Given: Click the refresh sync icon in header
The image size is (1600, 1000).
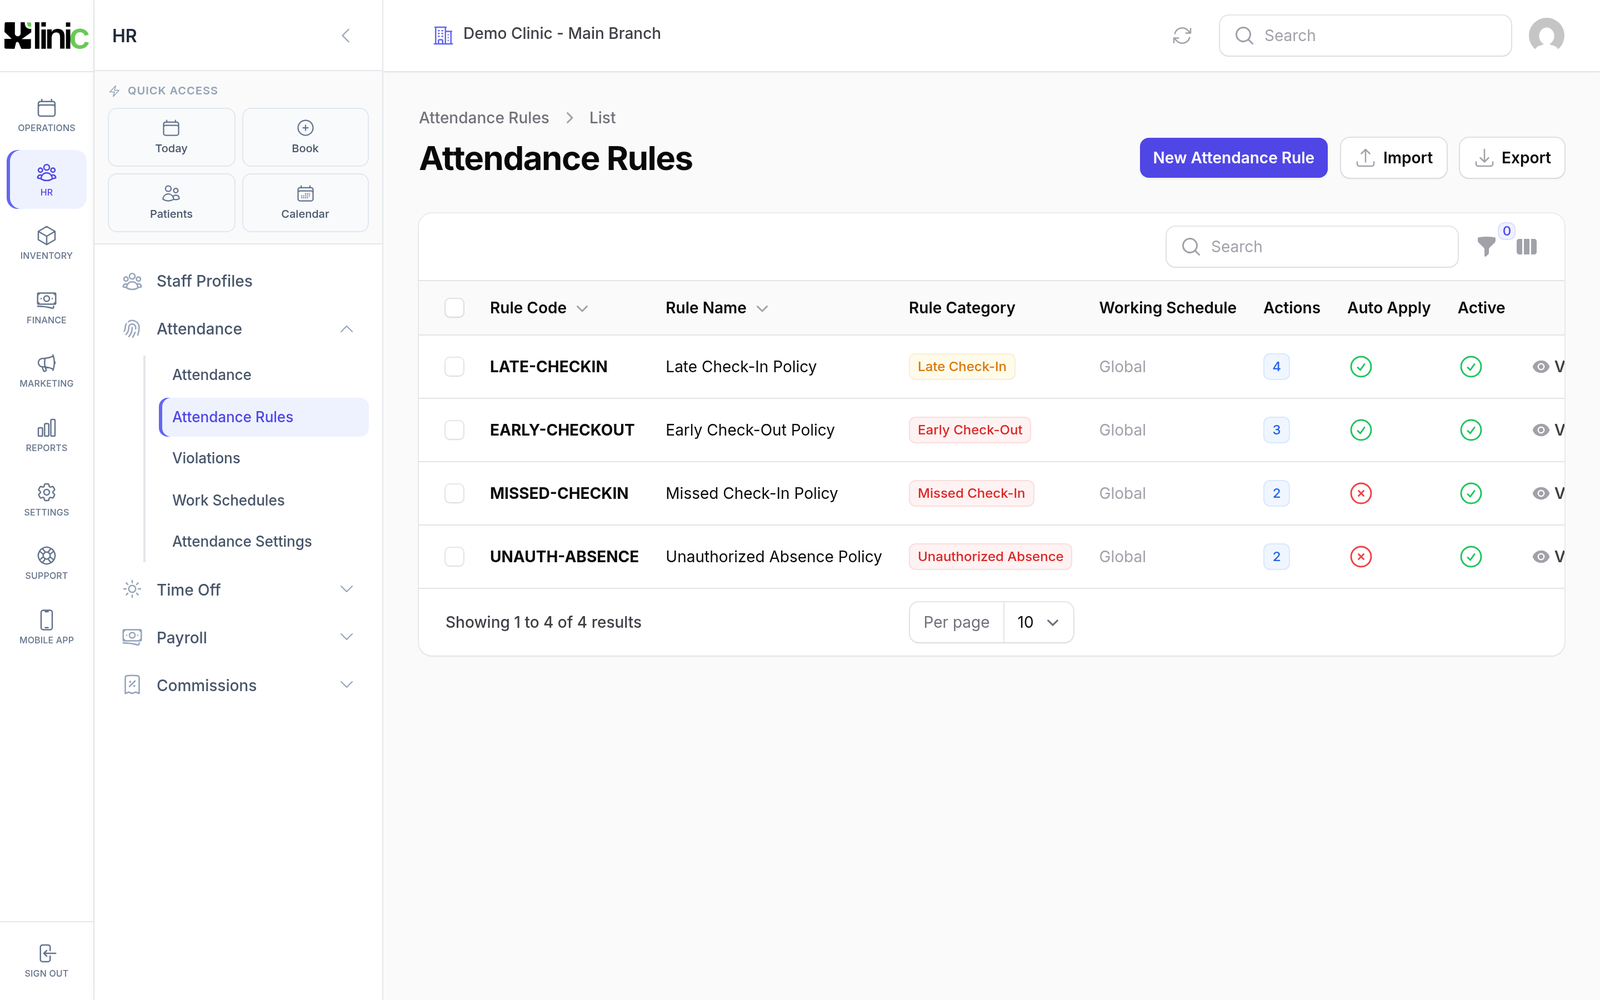Looking at the screenshot, I should coord(1182,35).
